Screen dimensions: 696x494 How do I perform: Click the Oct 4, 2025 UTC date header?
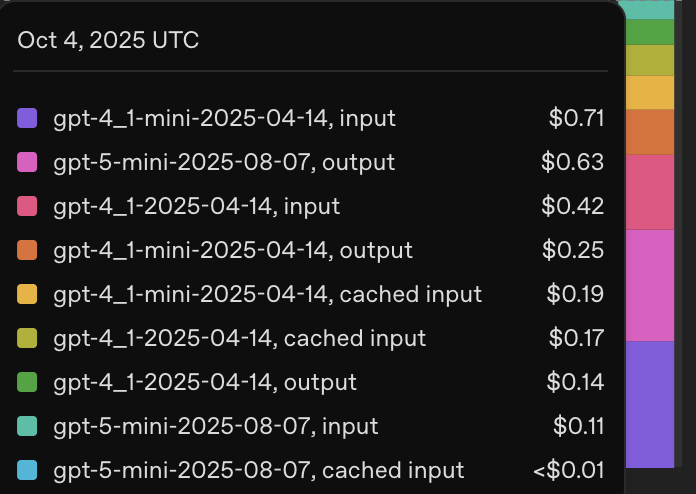(108, 40)
